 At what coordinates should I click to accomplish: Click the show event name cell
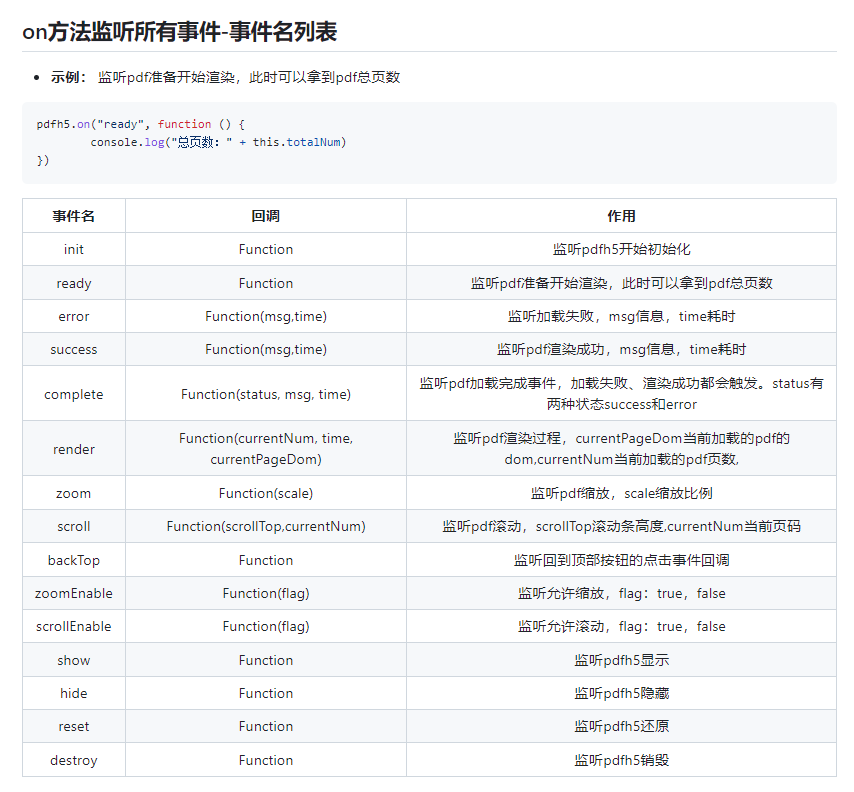point(74,660)
